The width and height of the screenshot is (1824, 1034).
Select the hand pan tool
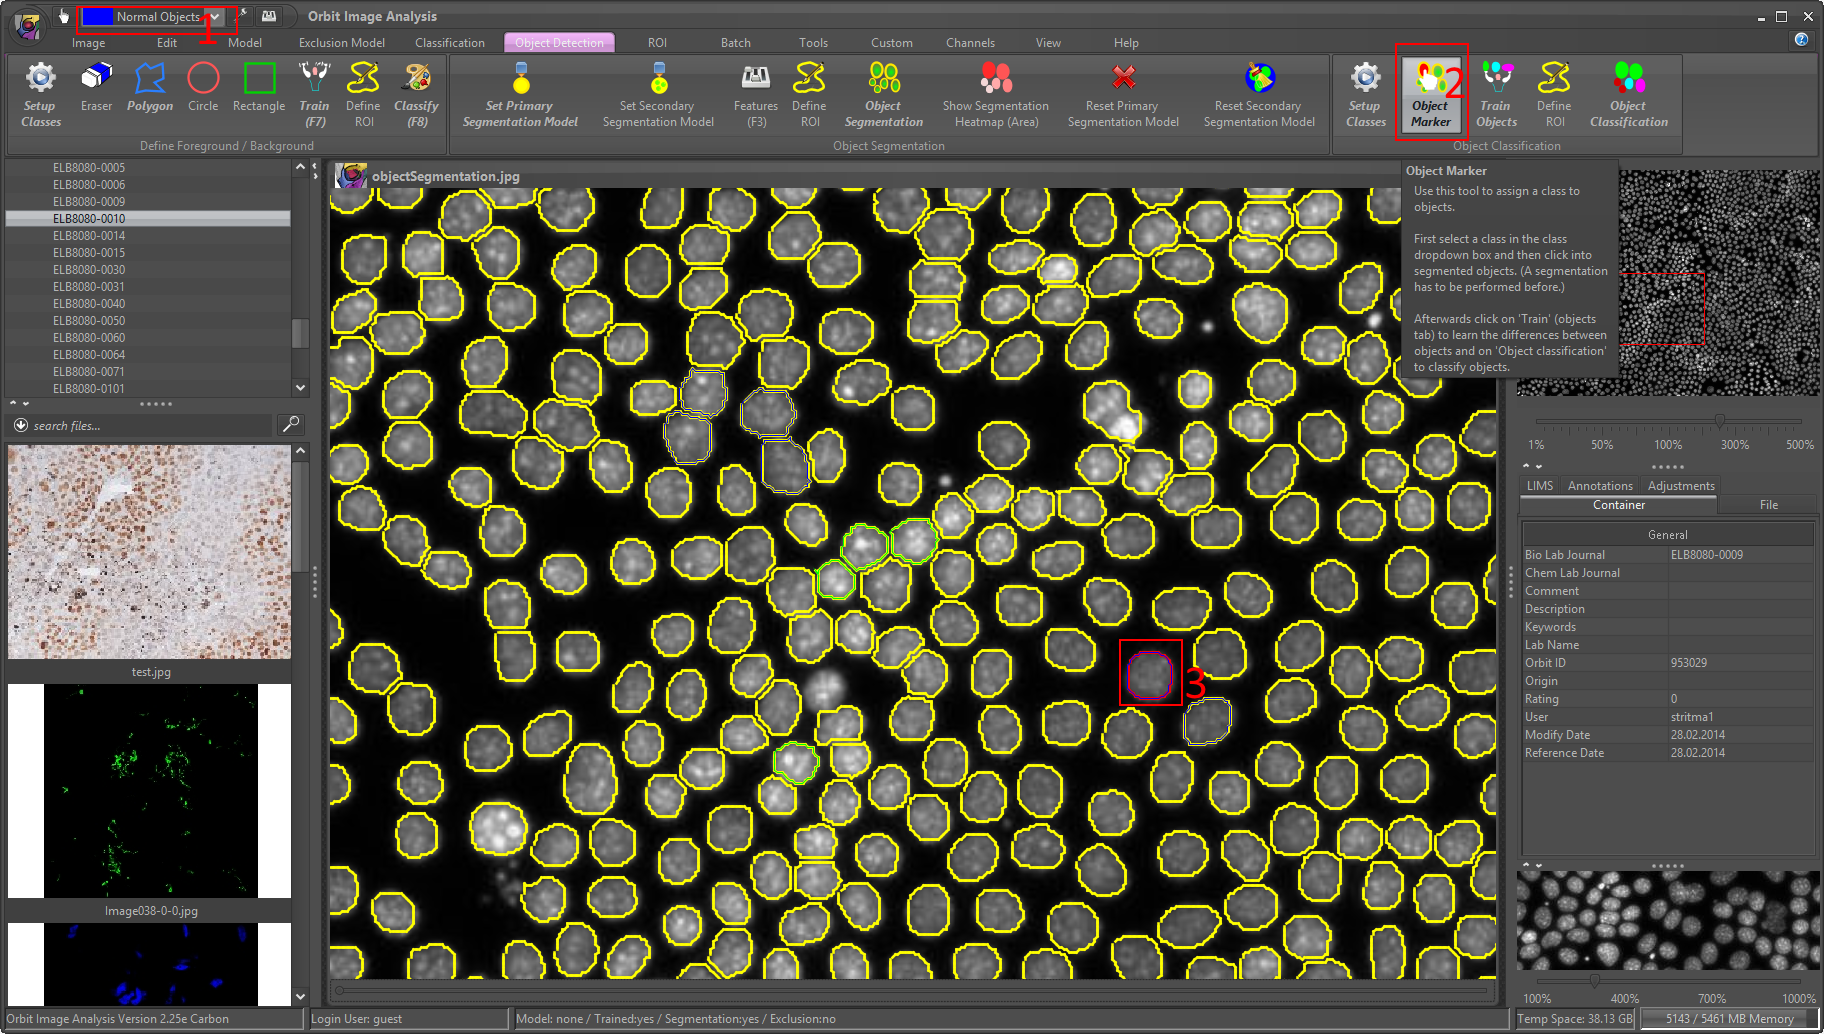coord(64,16)
